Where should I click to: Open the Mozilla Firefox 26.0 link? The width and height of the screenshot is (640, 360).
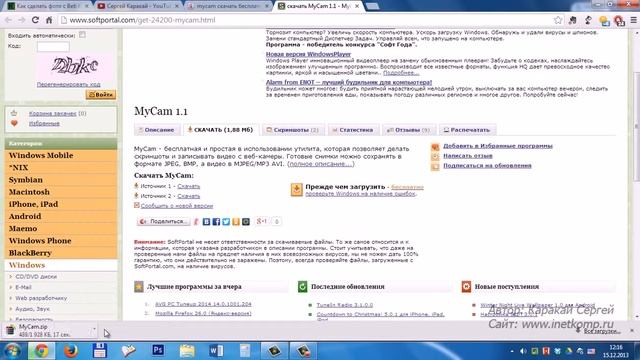pos(203,313)
